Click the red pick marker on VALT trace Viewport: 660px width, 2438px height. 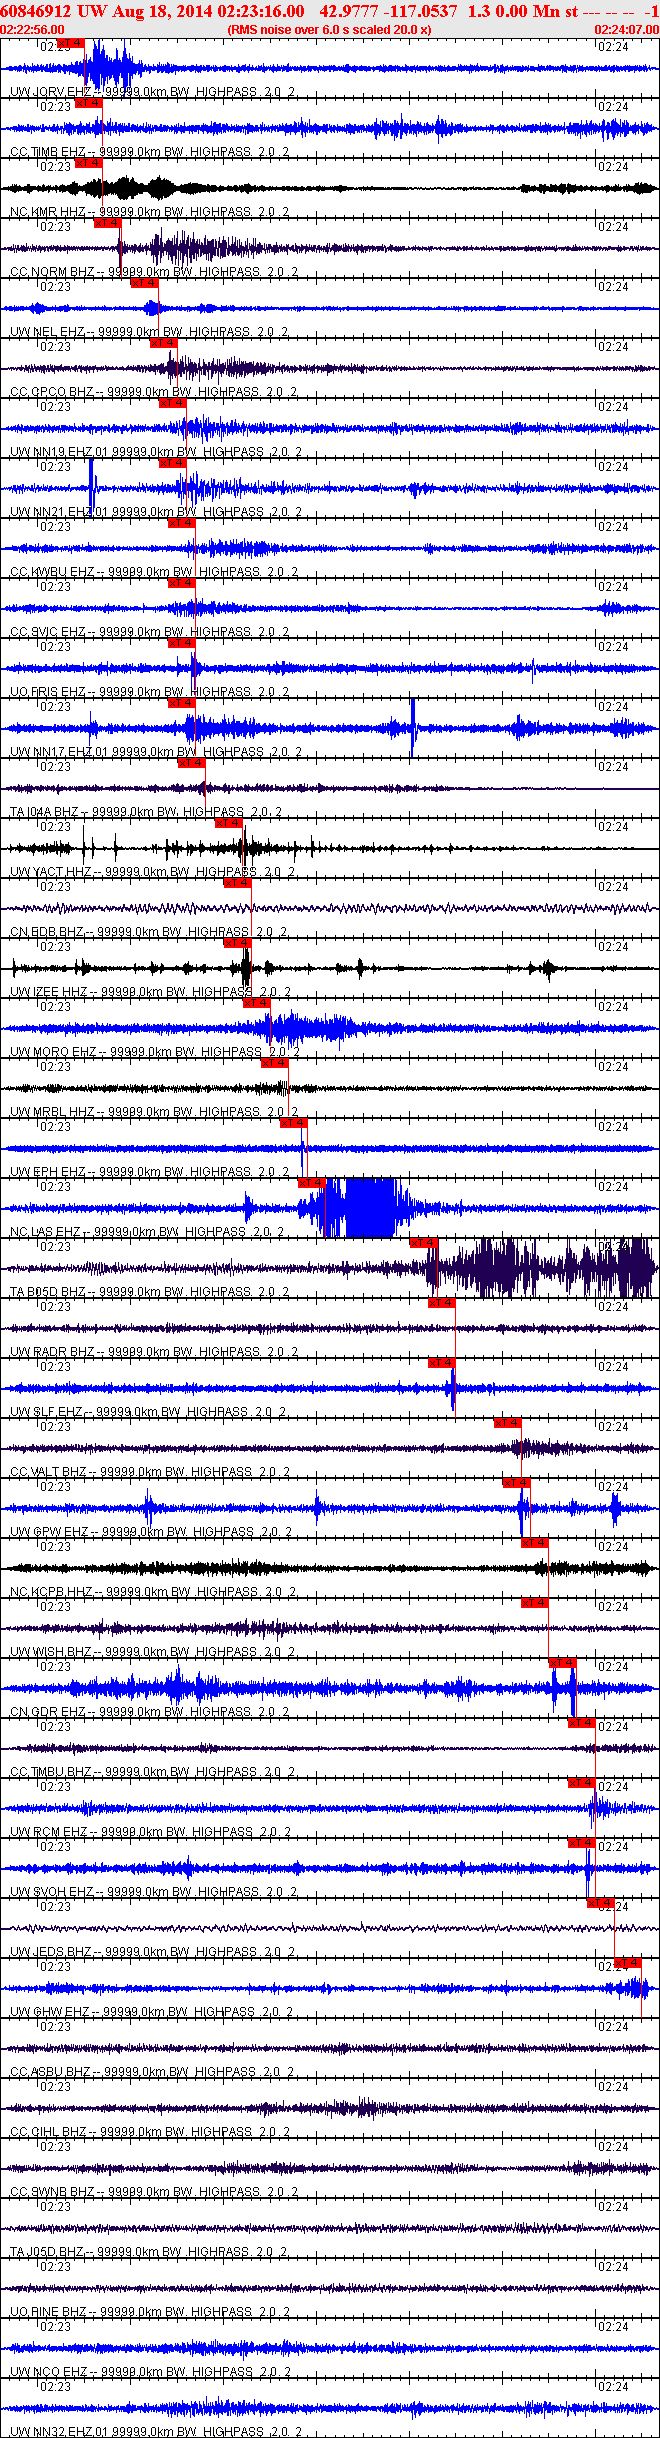(x=507, y=1423)
